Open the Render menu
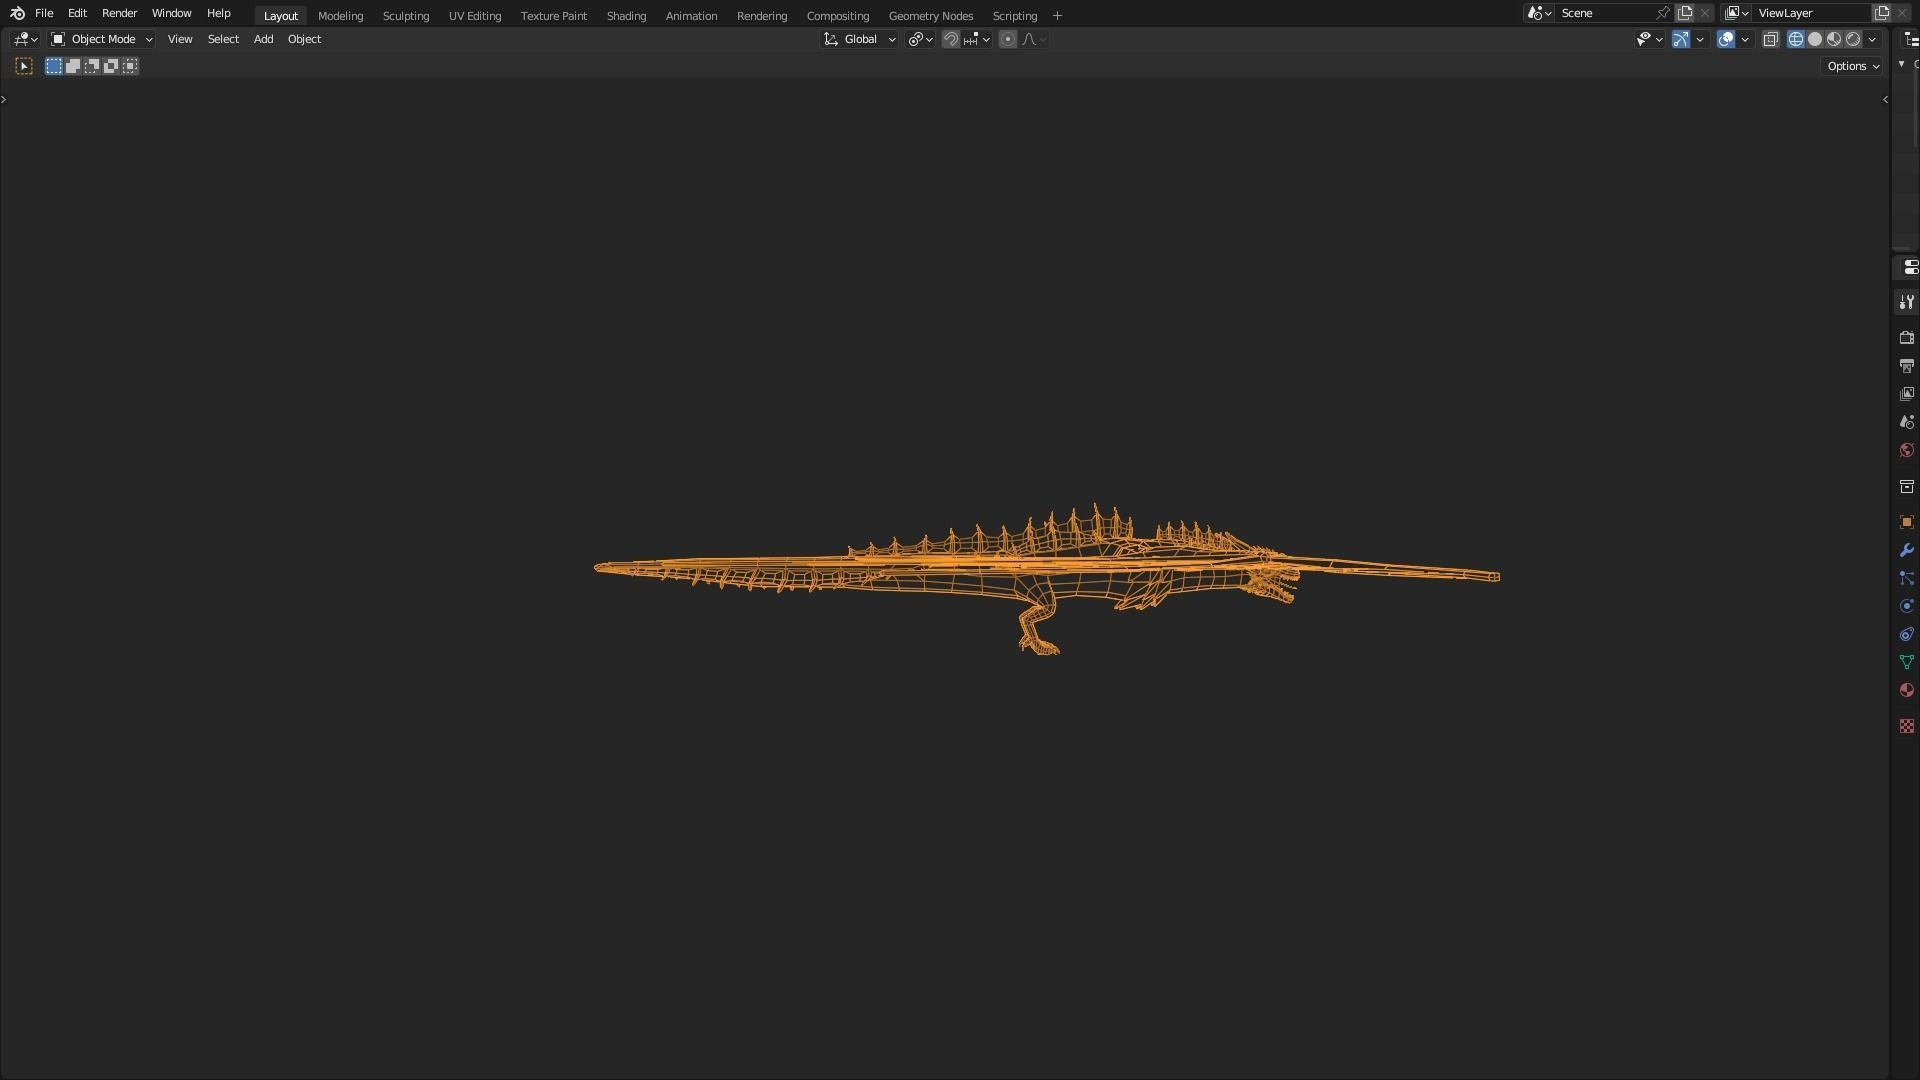The width and height of the screenshot is (1920, 1080). (x=119, y=13)
